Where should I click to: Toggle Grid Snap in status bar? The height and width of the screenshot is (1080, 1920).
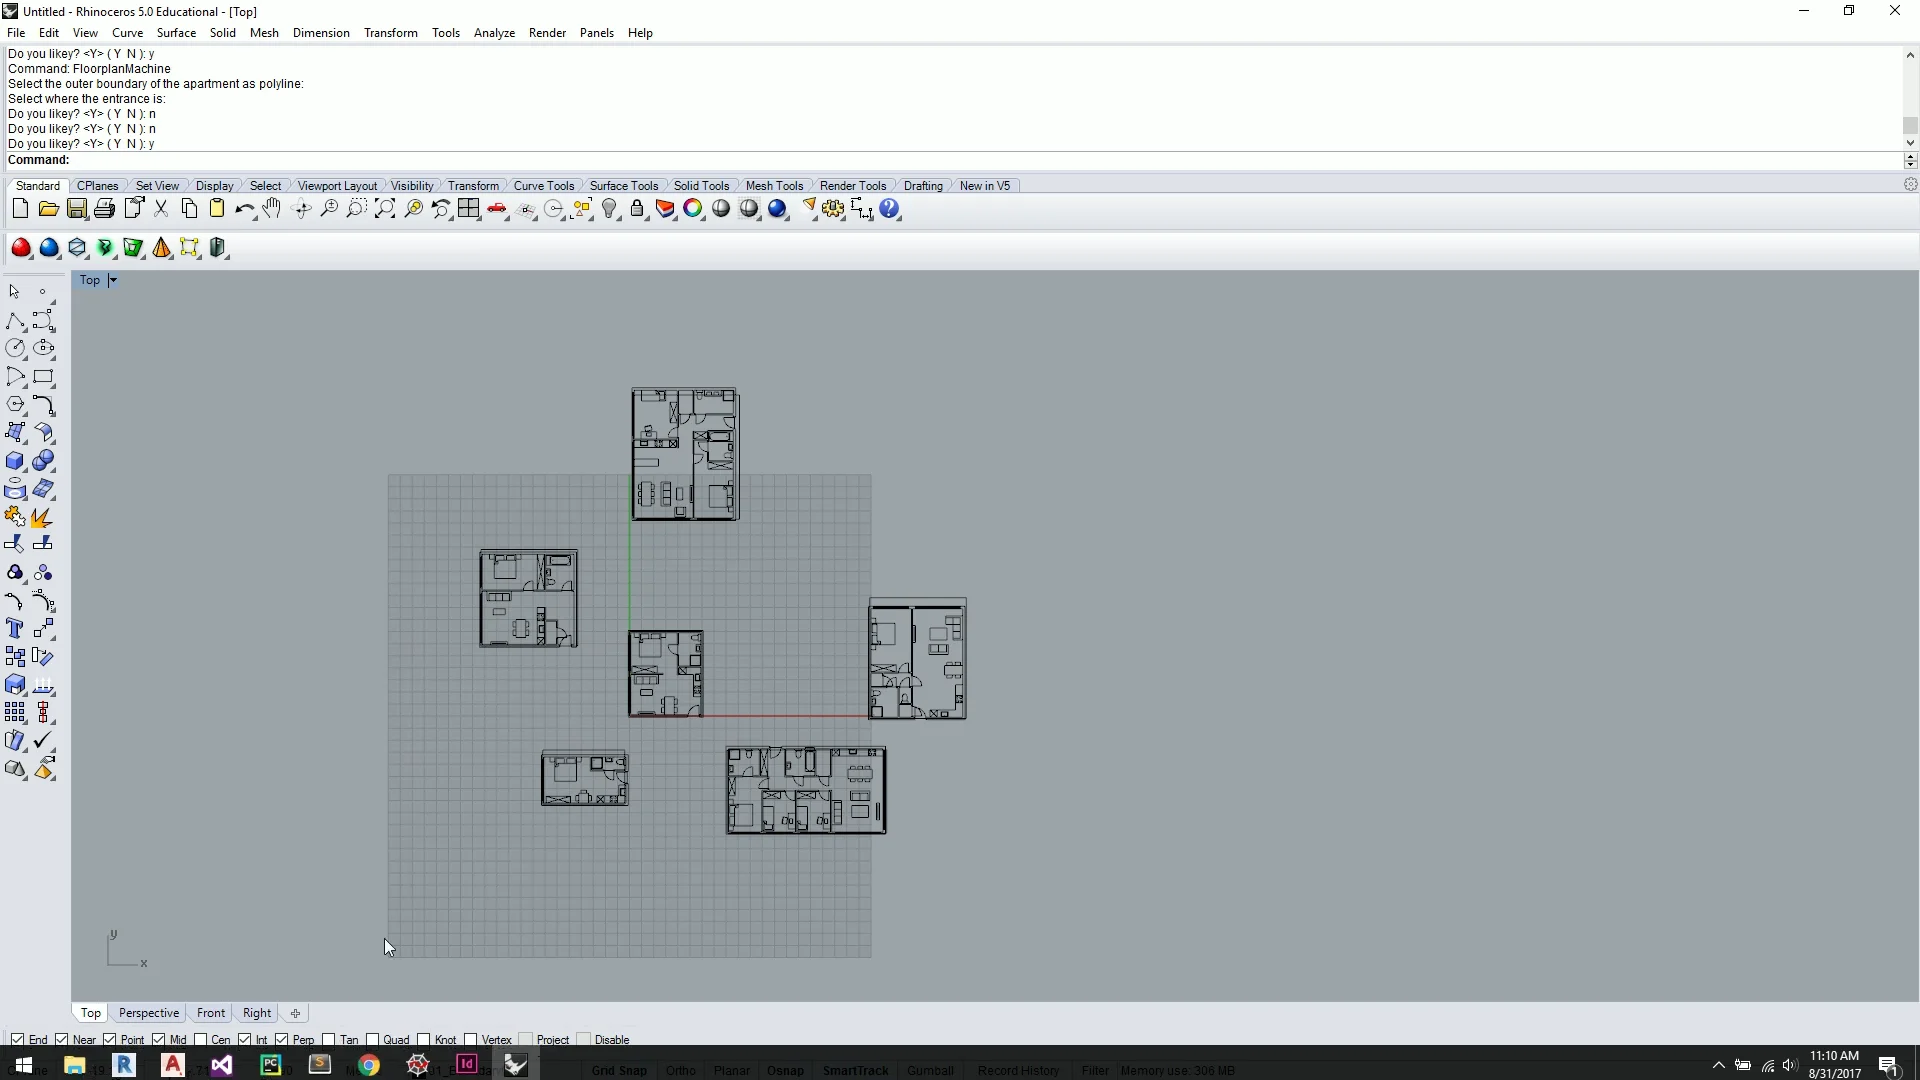[618, 1070]
